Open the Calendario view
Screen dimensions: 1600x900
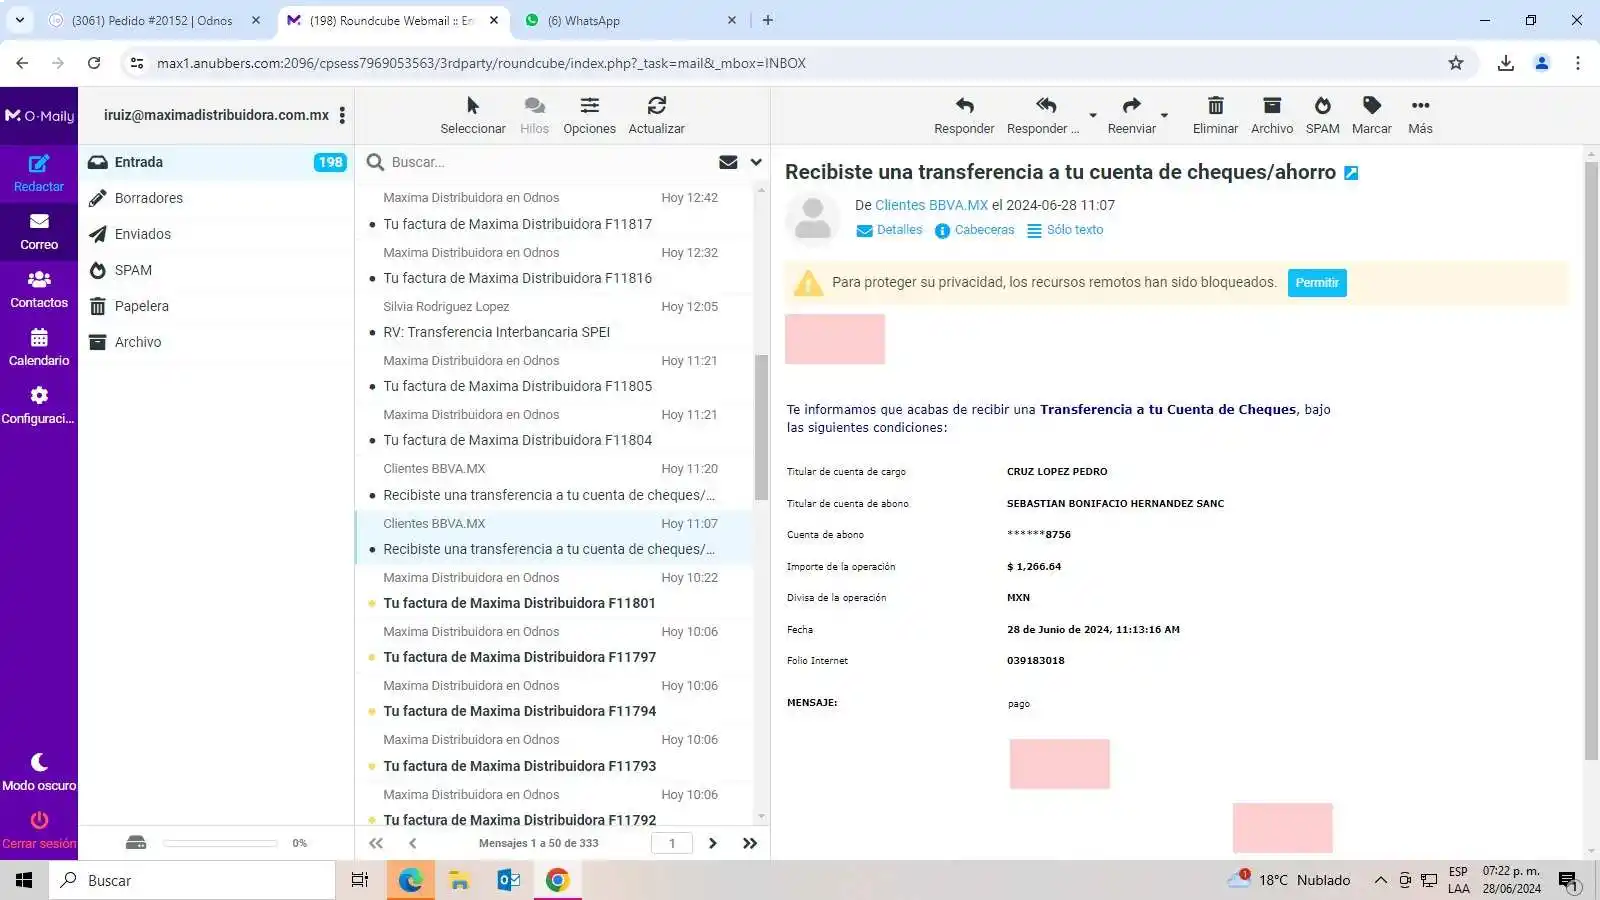tap(39, 346)
